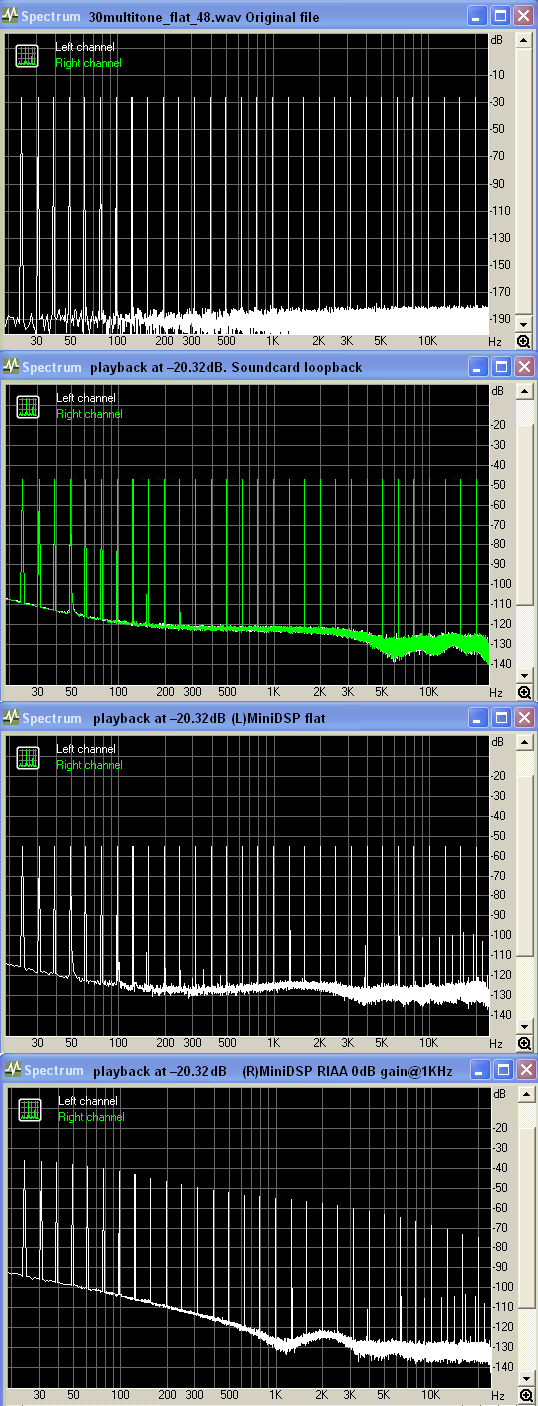This screenshot has width=538, height=1406.
Task: Click zoom magnifier in MiniDSP RIAA window
Action: click(x=526, y=1395)
